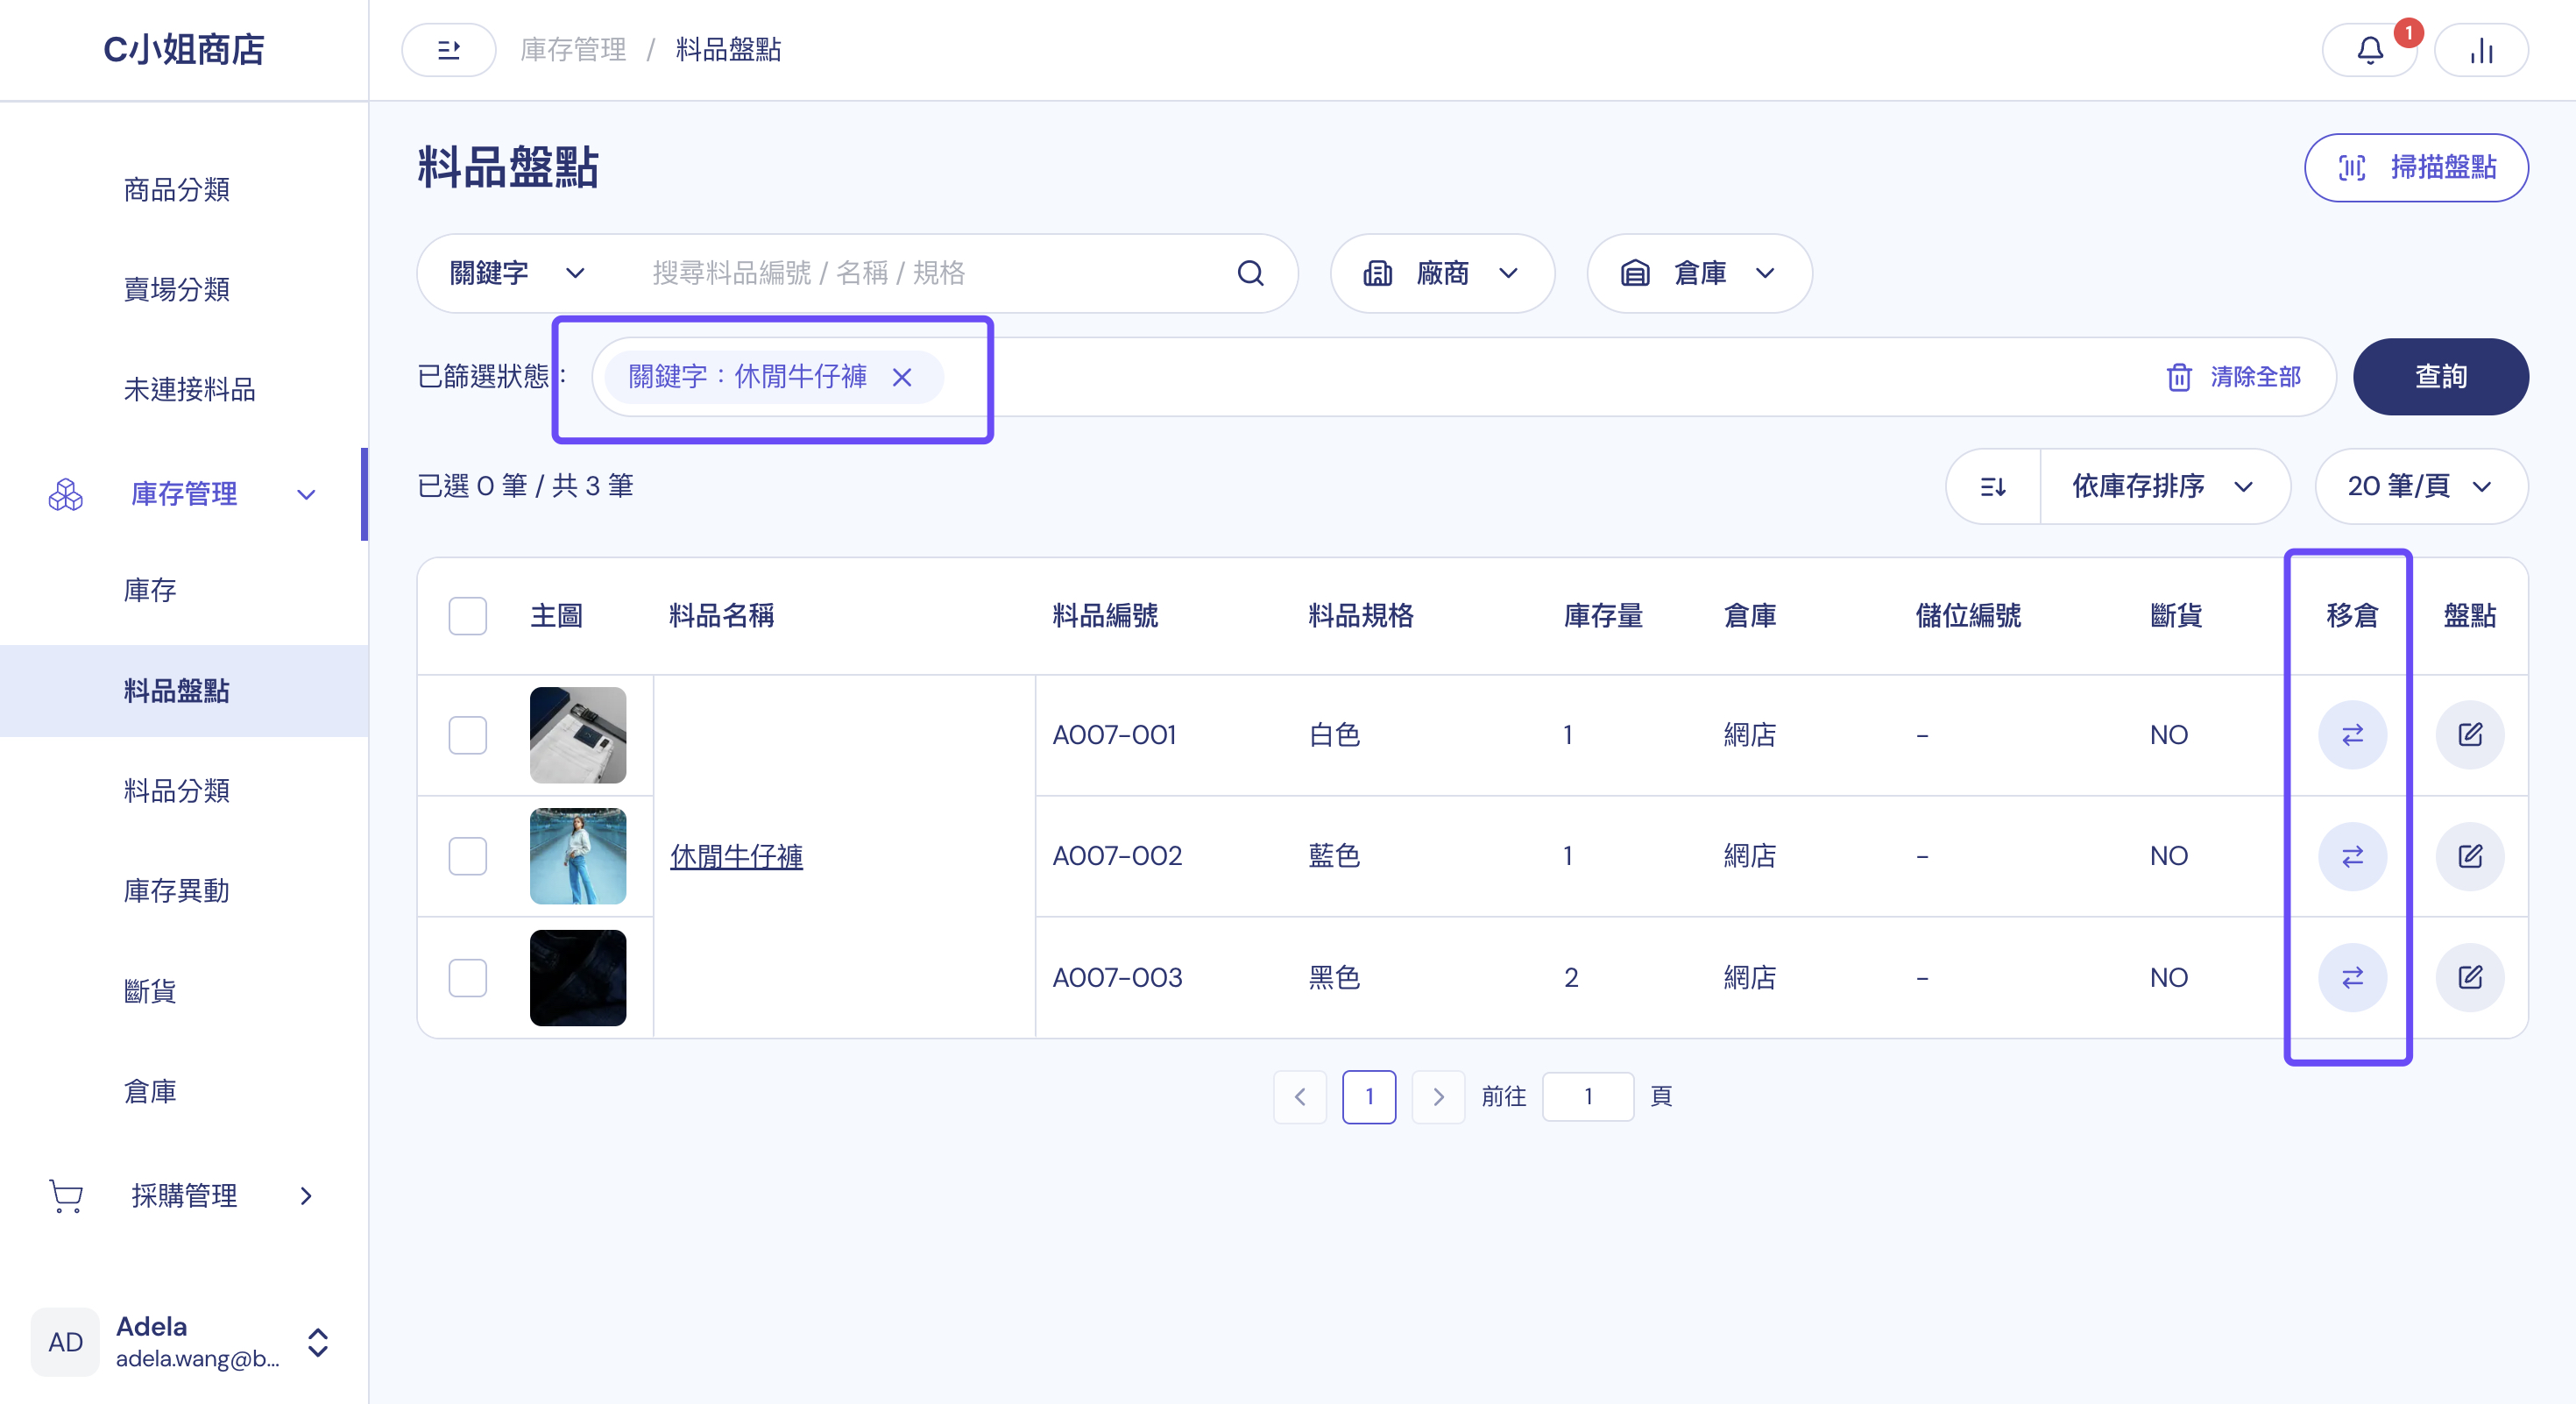Click the 掃描盤點 scan button
2576x1404 pixels.
tap(2416, 168)
